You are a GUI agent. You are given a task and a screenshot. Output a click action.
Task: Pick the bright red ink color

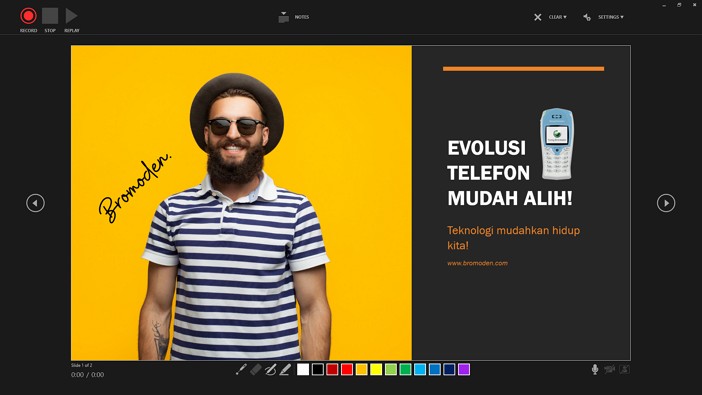(x=347, y=369)
